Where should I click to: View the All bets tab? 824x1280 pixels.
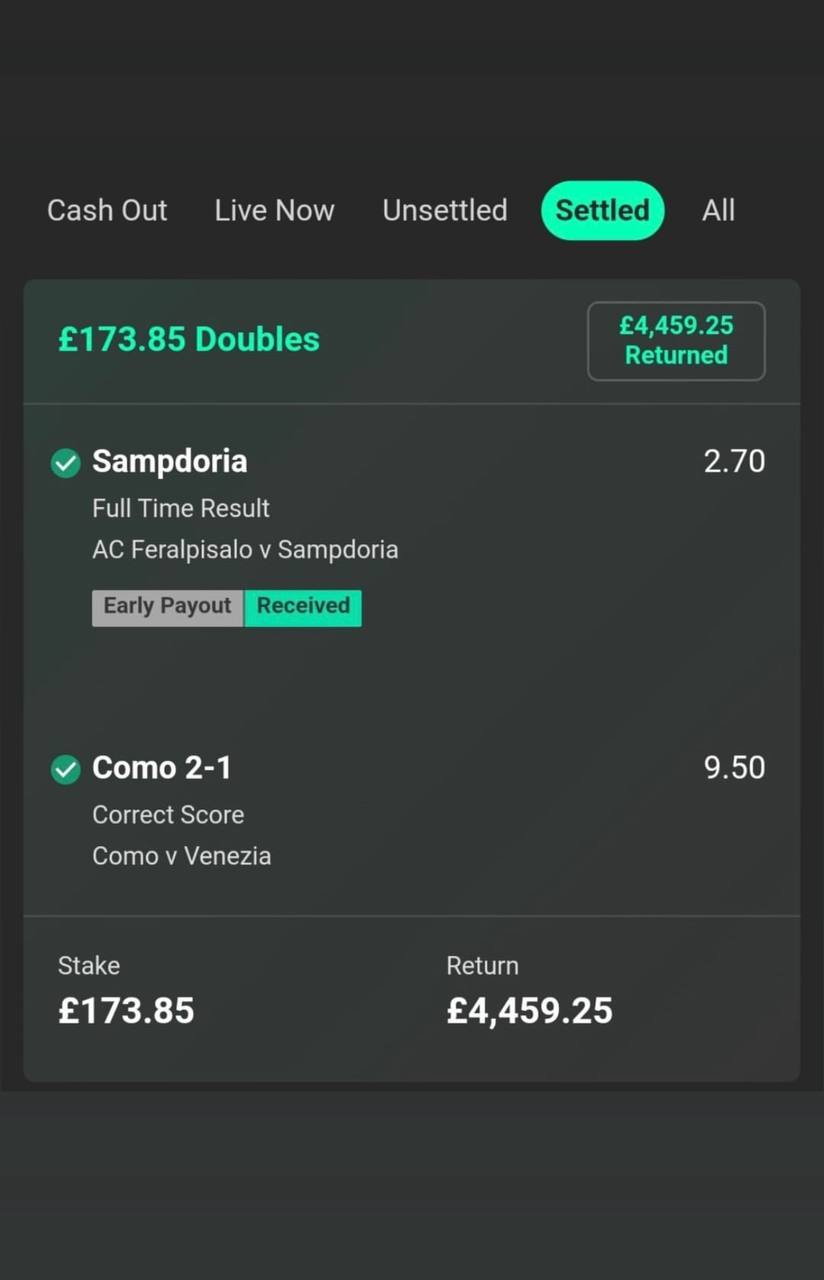pos(718,210)
